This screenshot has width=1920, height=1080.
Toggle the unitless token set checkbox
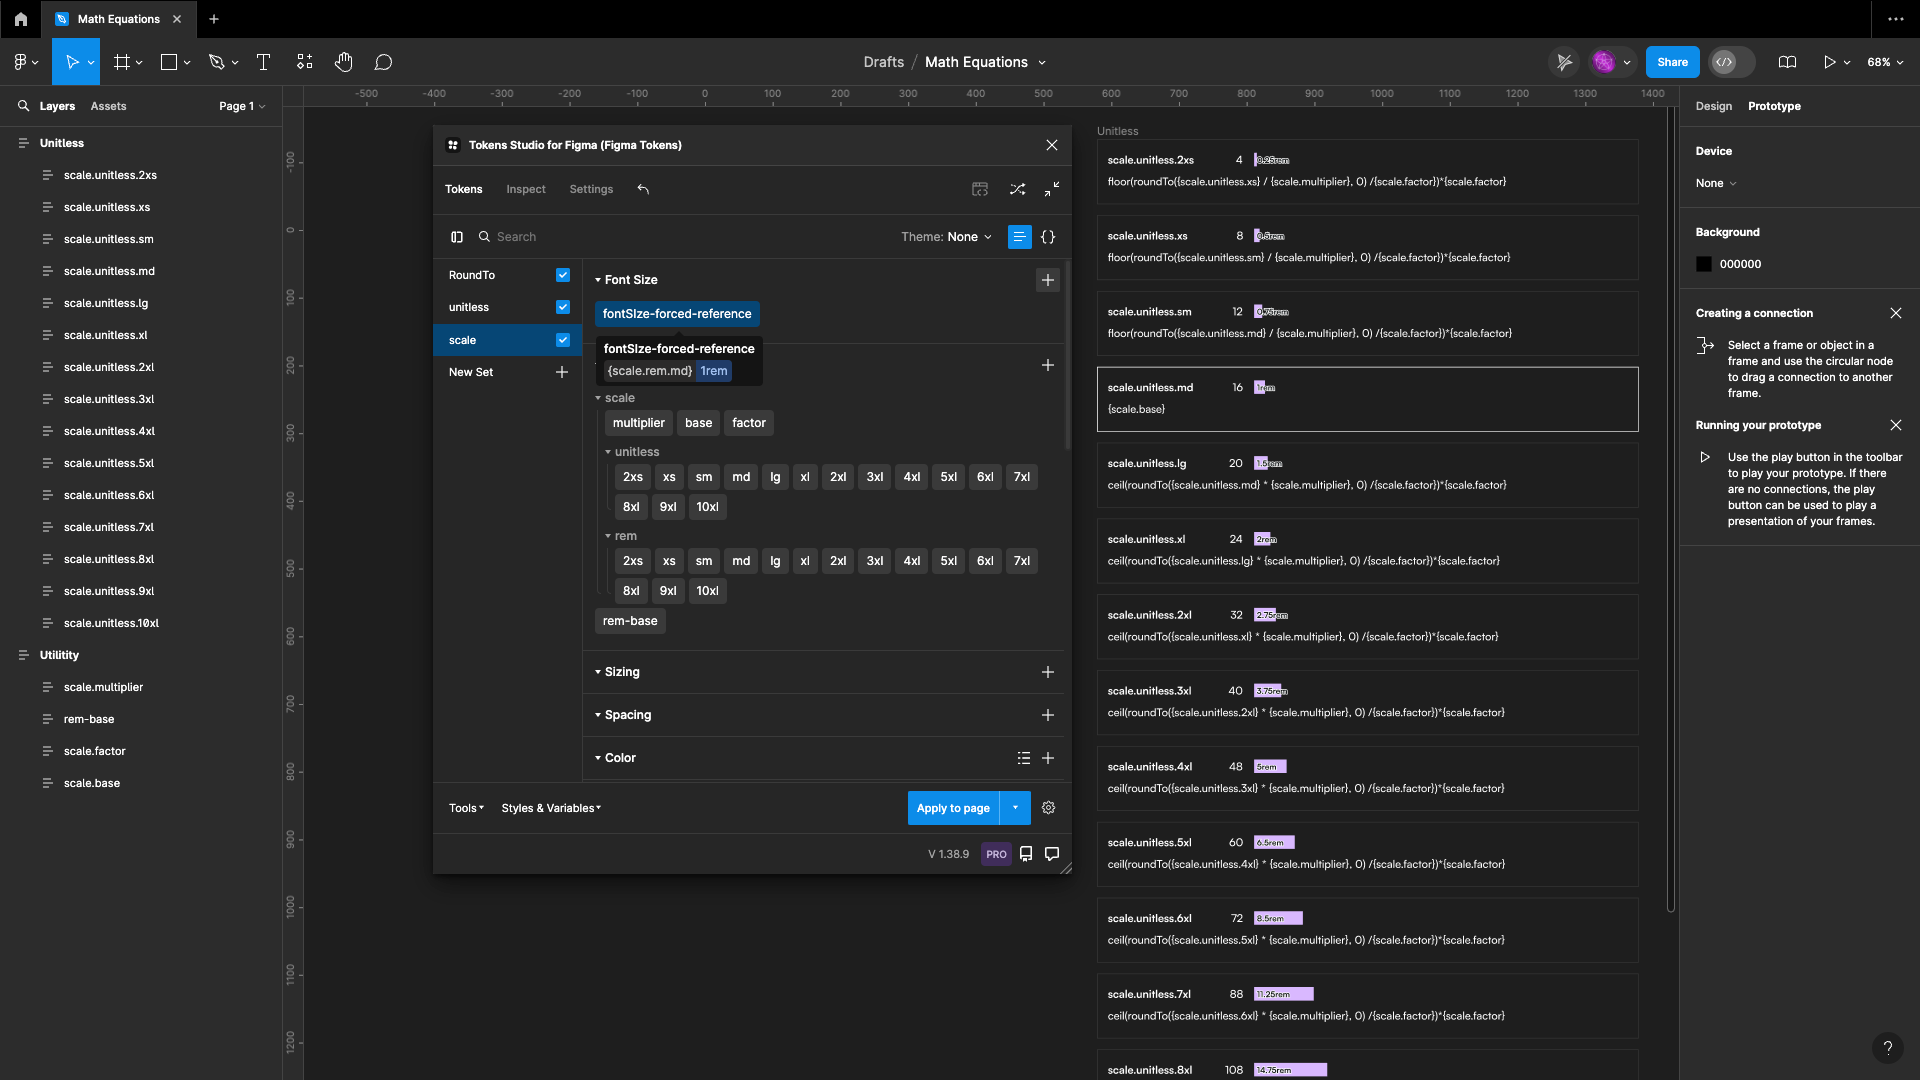[x=563, y=307]
